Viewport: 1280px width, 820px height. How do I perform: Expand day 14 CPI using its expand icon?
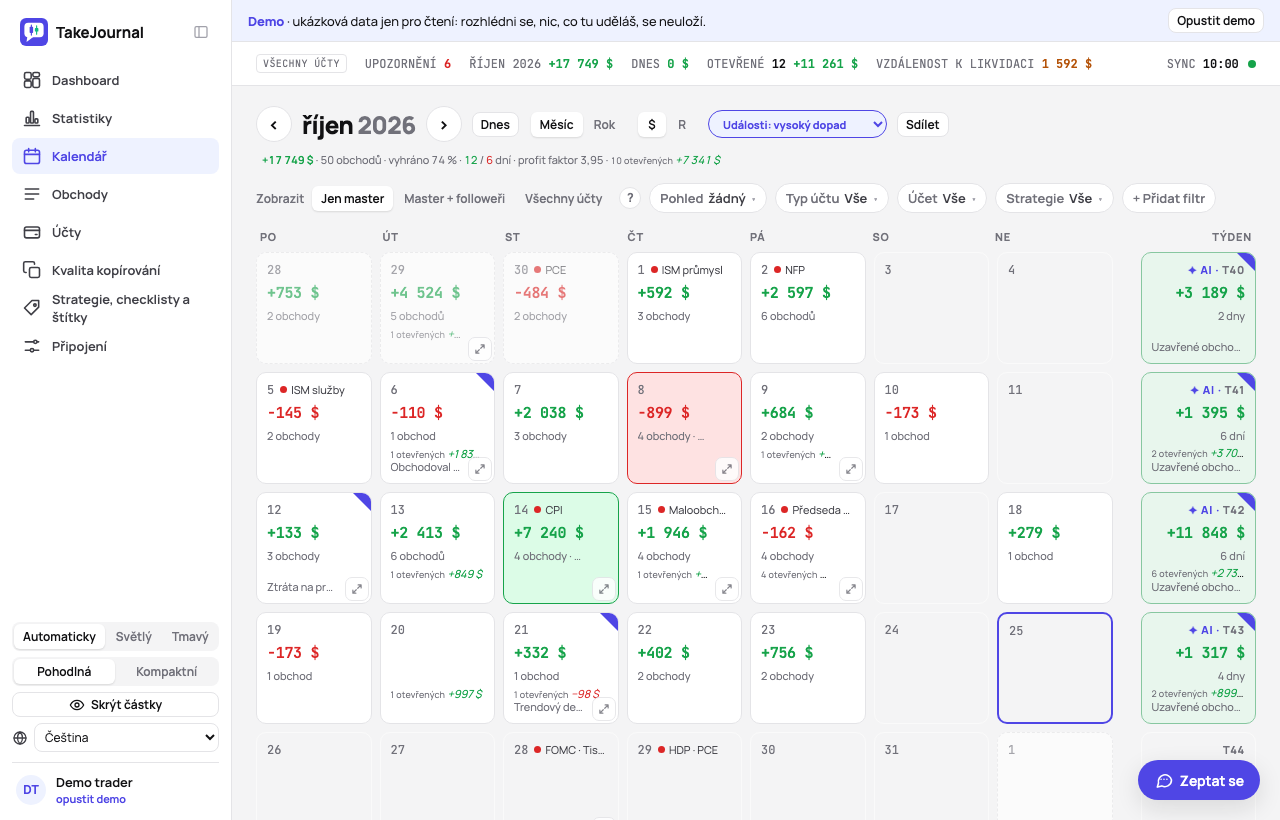[x=604, y=589]
